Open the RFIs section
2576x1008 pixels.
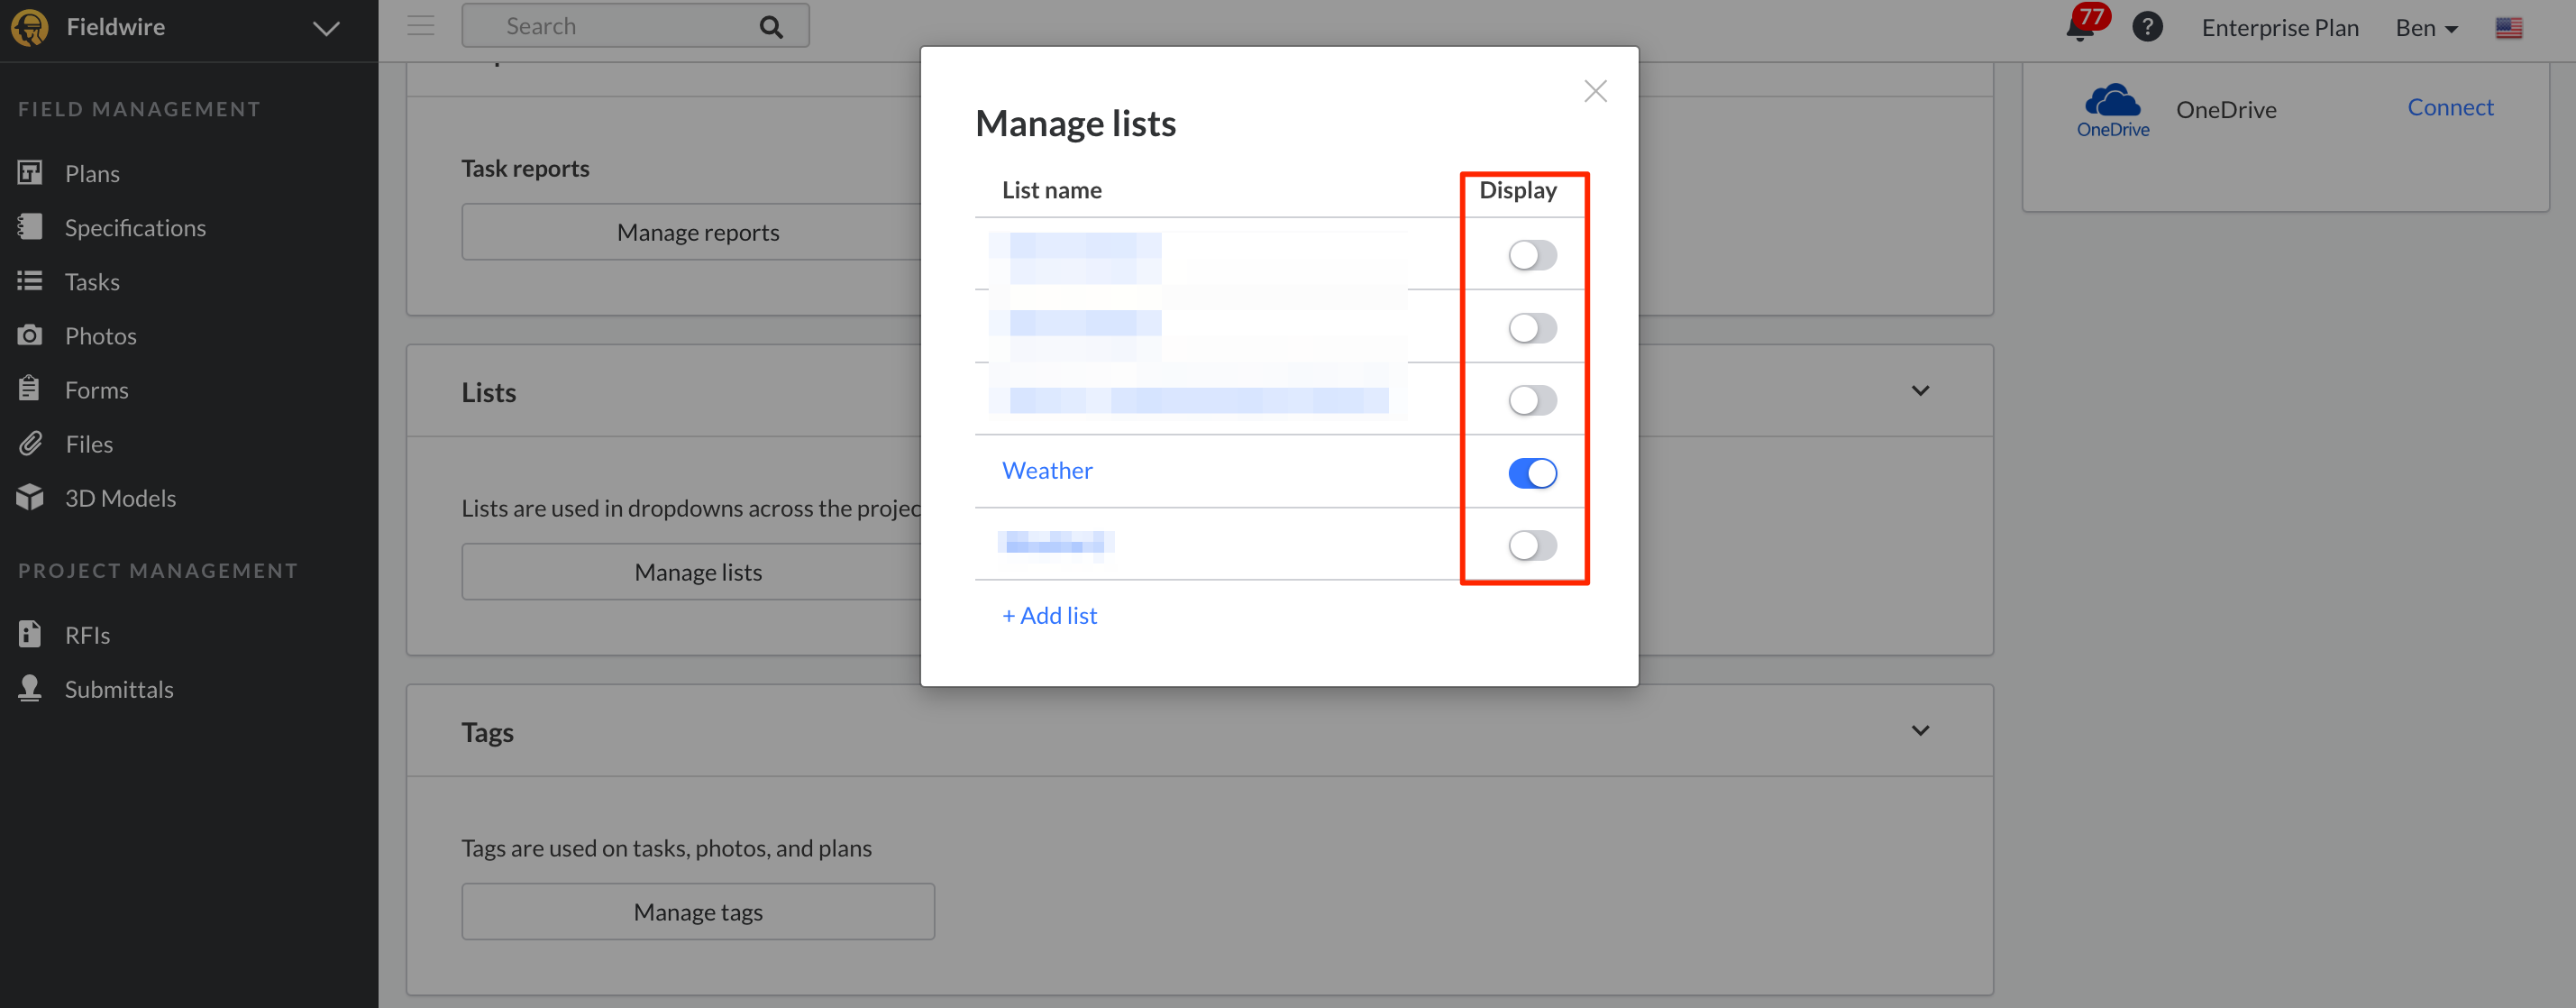(x=88, y=634)
